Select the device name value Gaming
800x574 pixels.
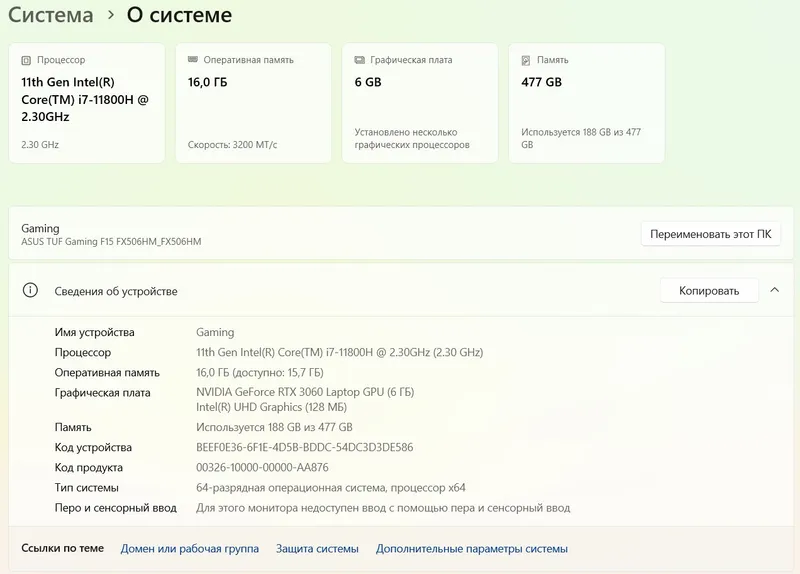215,332
